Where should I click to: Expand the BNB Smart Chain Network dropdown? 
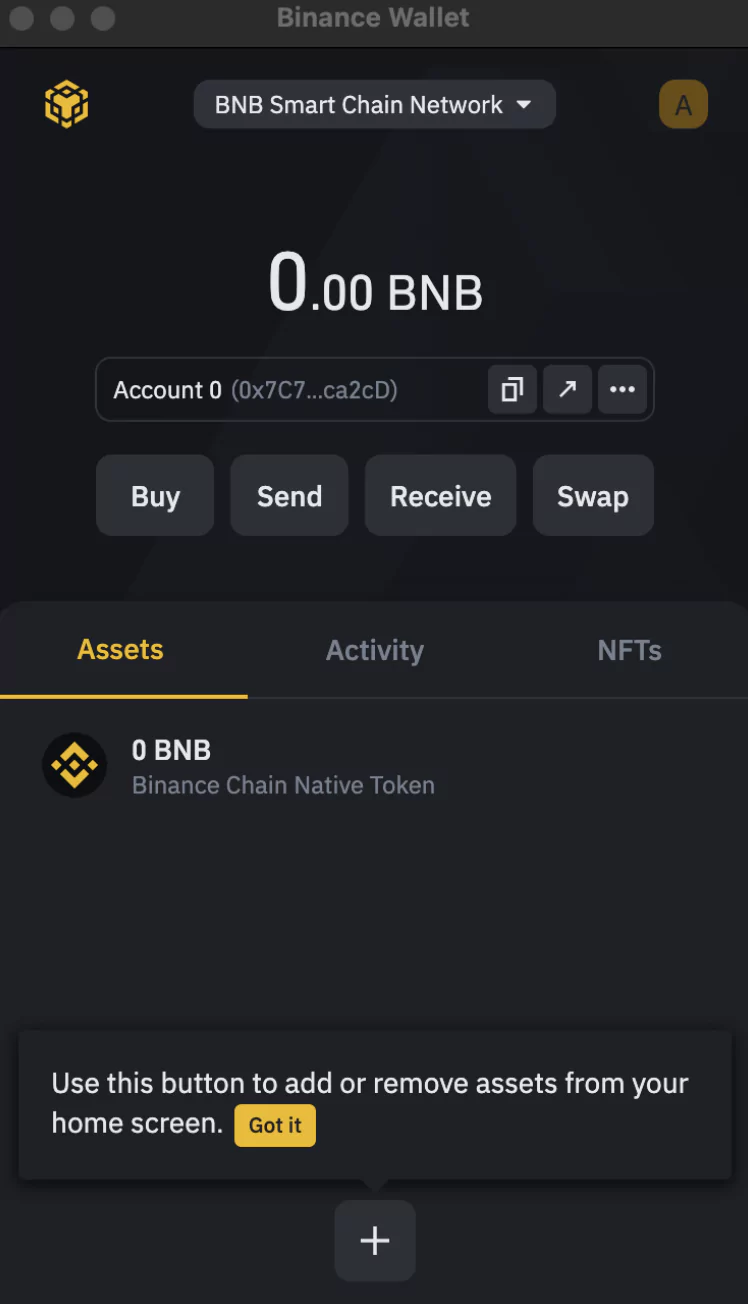(x=374, y=104)
